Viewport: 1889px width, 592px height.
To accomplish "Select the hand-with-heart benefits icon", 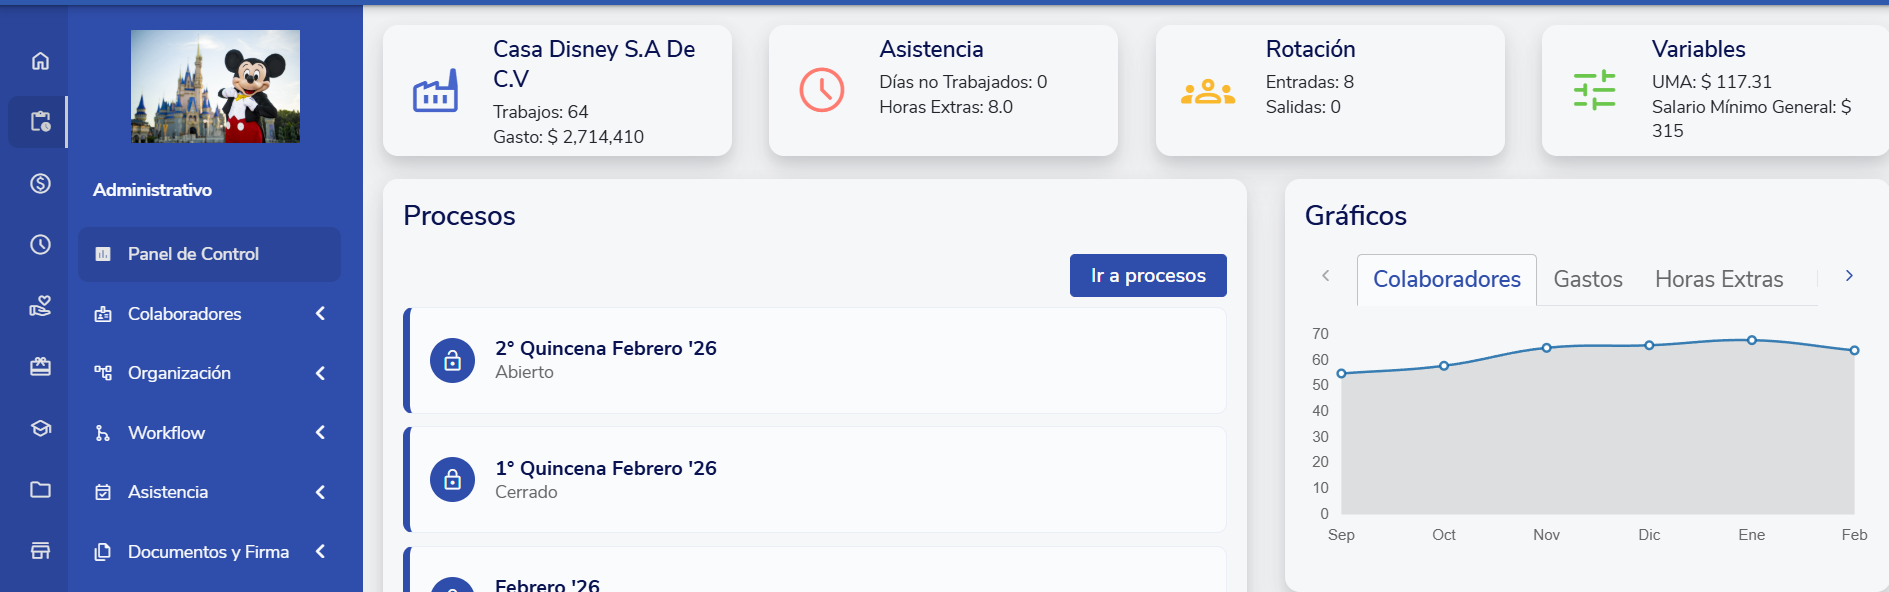I will click(x=40, y=306).
